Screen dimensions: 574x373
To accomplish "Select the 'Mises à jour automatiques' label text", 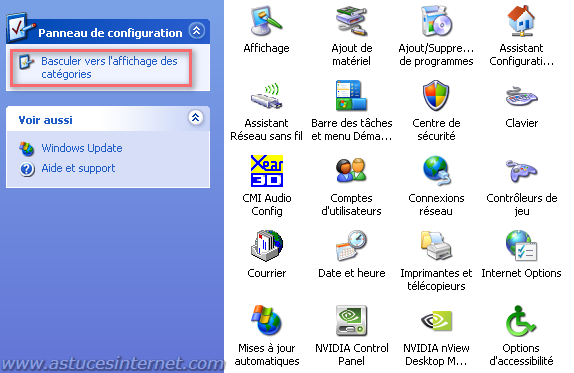I will (267, 354).
